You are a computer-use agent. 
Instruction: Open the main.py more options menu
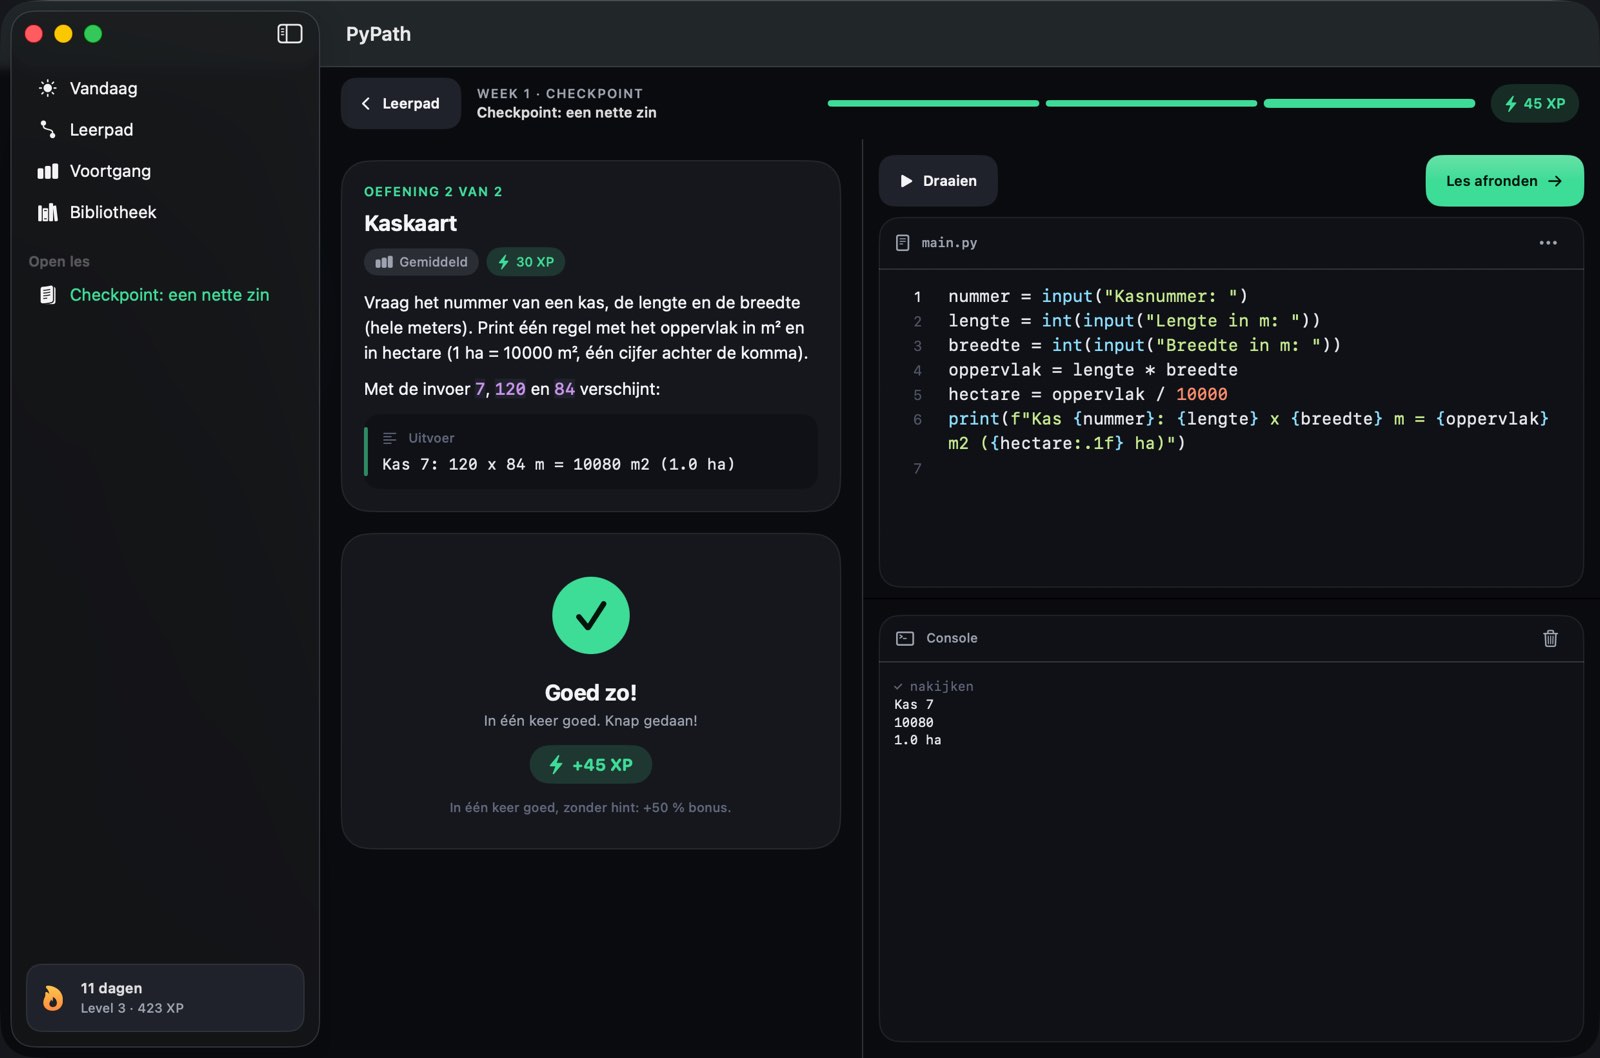[x=1548, y=243]
